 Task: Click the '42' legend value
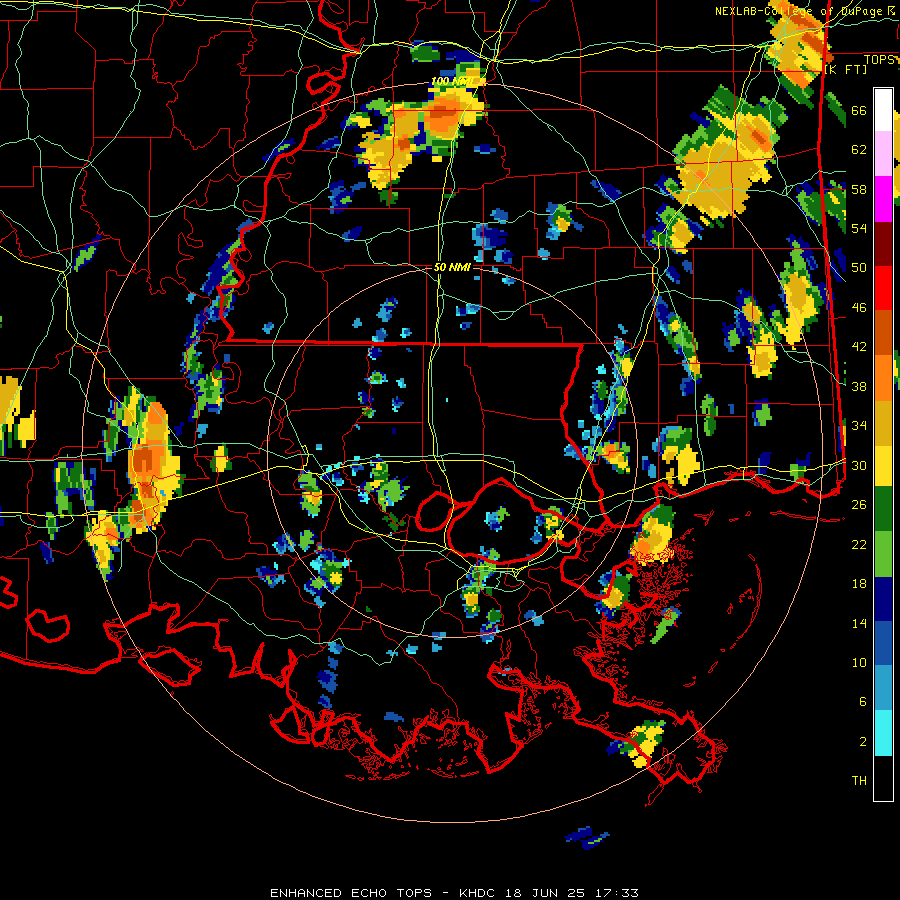tap(859, 347)
